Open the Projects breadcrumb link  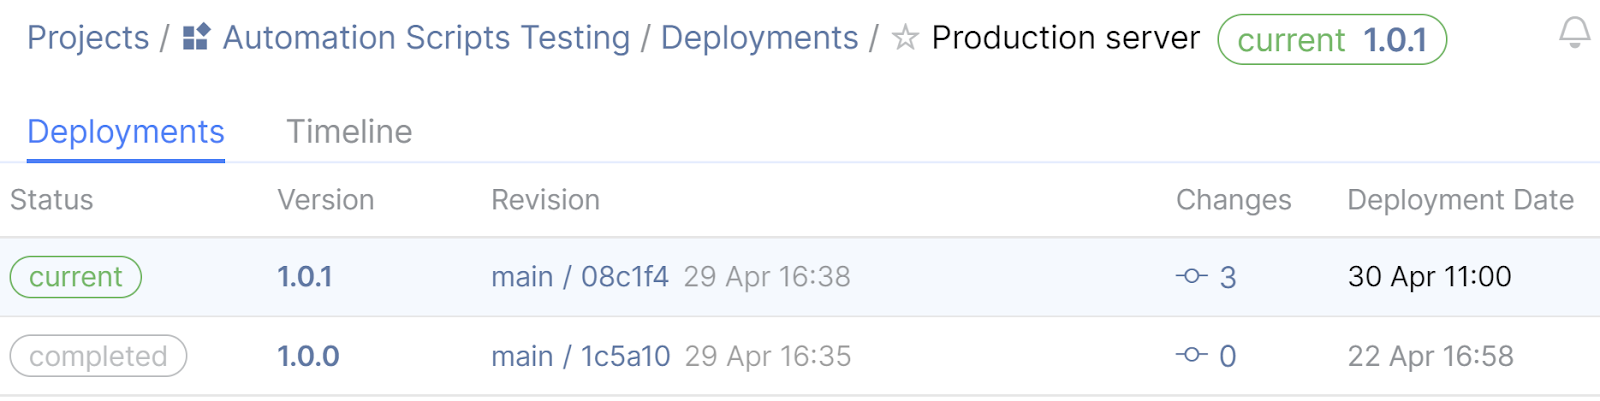pos(88,38)
